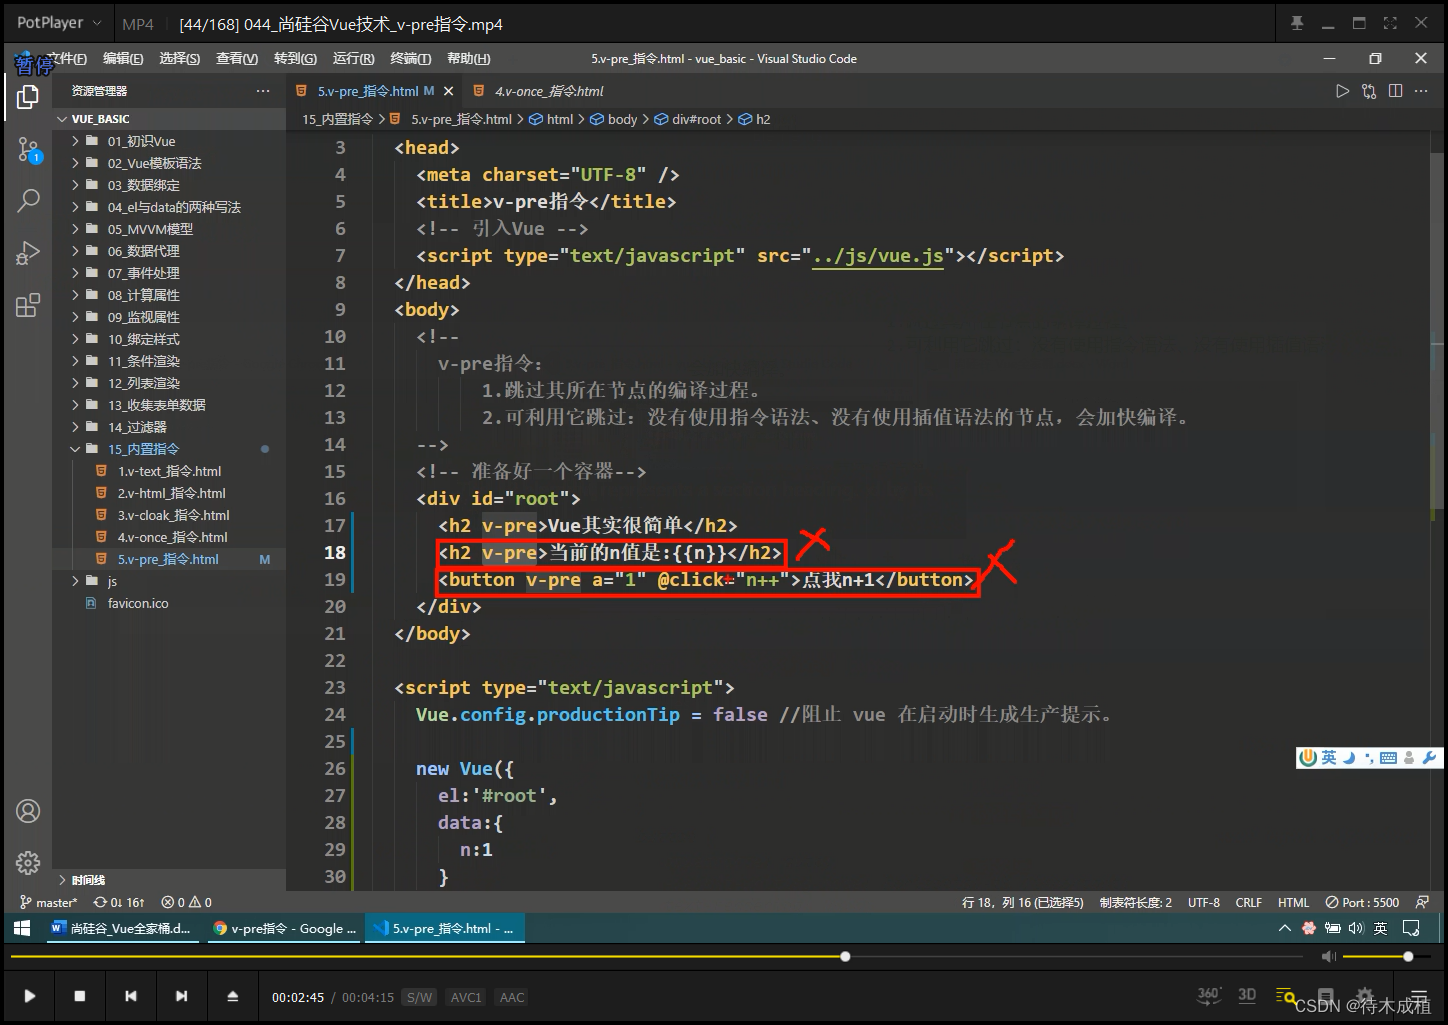Click the open changes compare icon
The height and width of the screenshot is (1025, 1448).
[x=1369, y=91]
